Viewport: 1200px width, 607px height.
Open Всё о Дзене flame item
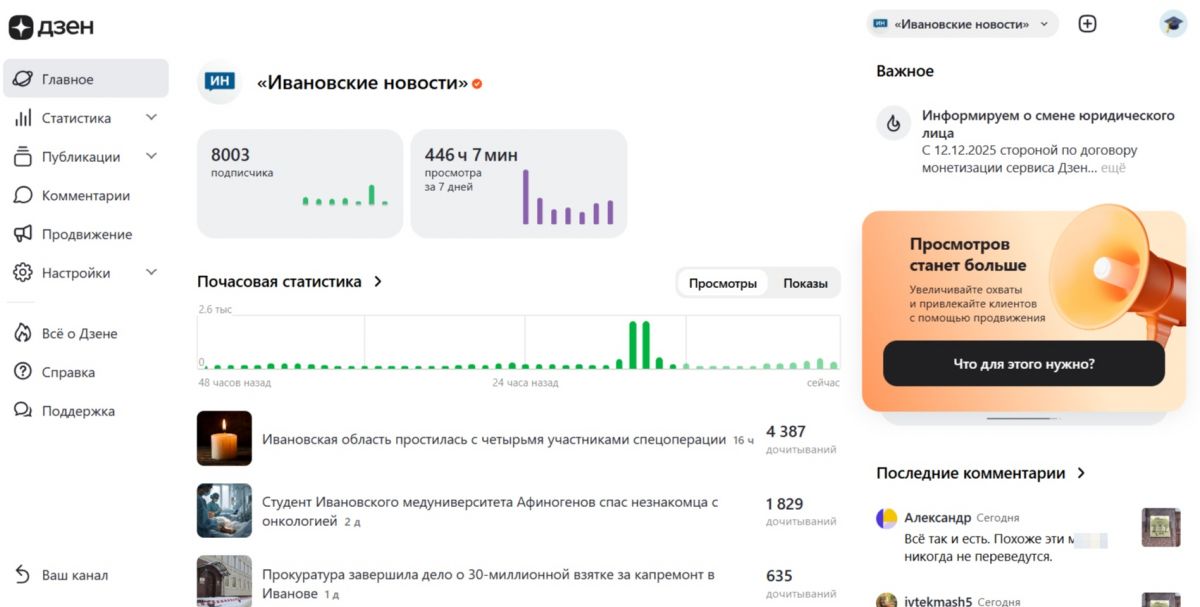[x=79, y=334]
